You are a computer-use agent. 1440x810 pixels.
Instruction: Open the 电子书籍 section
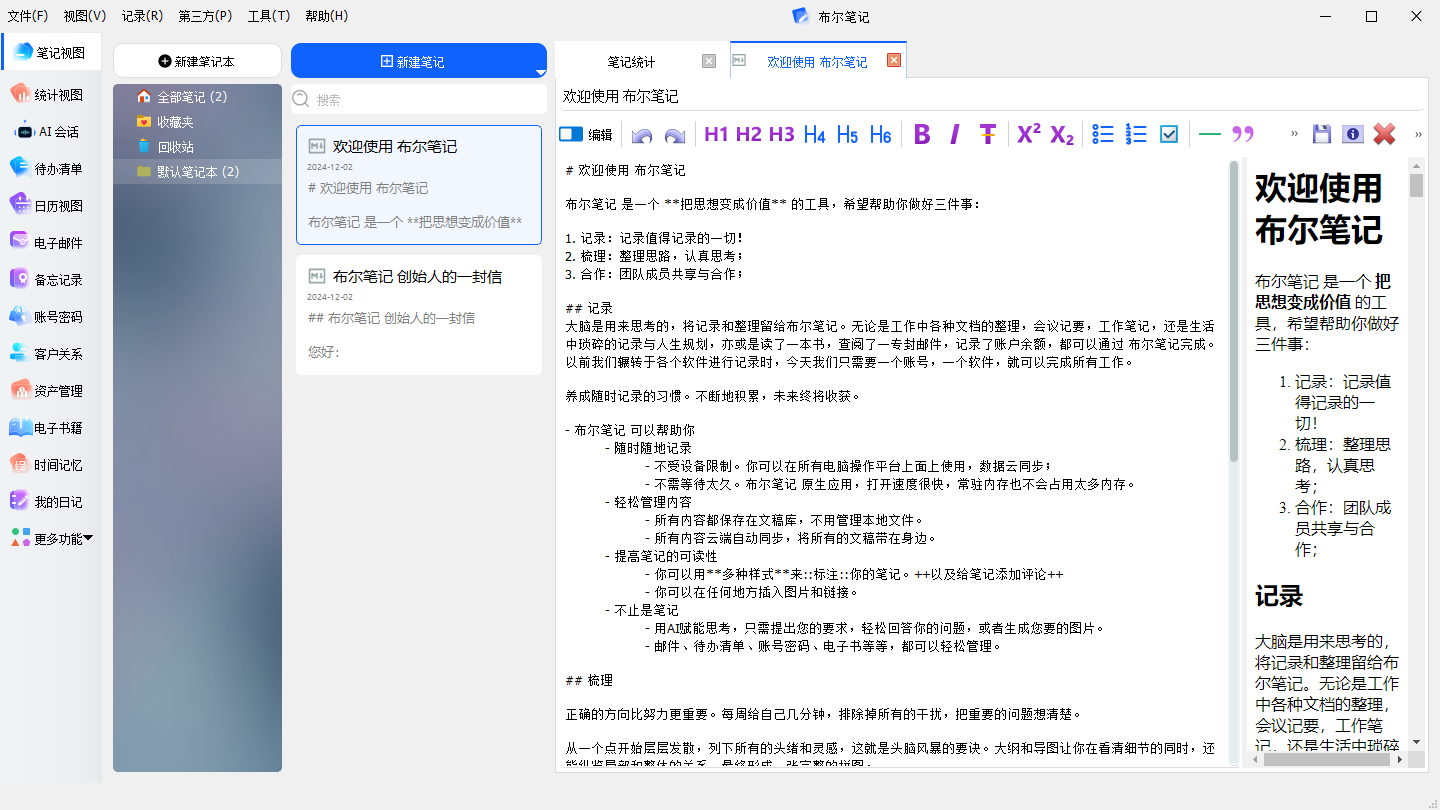[50, 426]
